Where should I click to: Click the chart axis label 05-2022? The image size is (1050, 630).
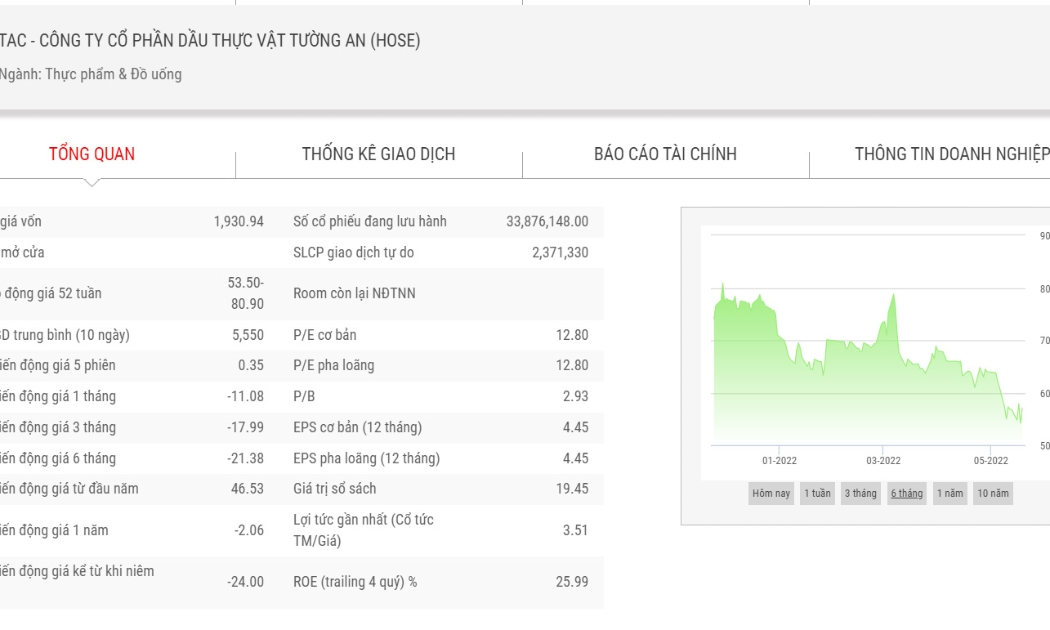[990, 461]
